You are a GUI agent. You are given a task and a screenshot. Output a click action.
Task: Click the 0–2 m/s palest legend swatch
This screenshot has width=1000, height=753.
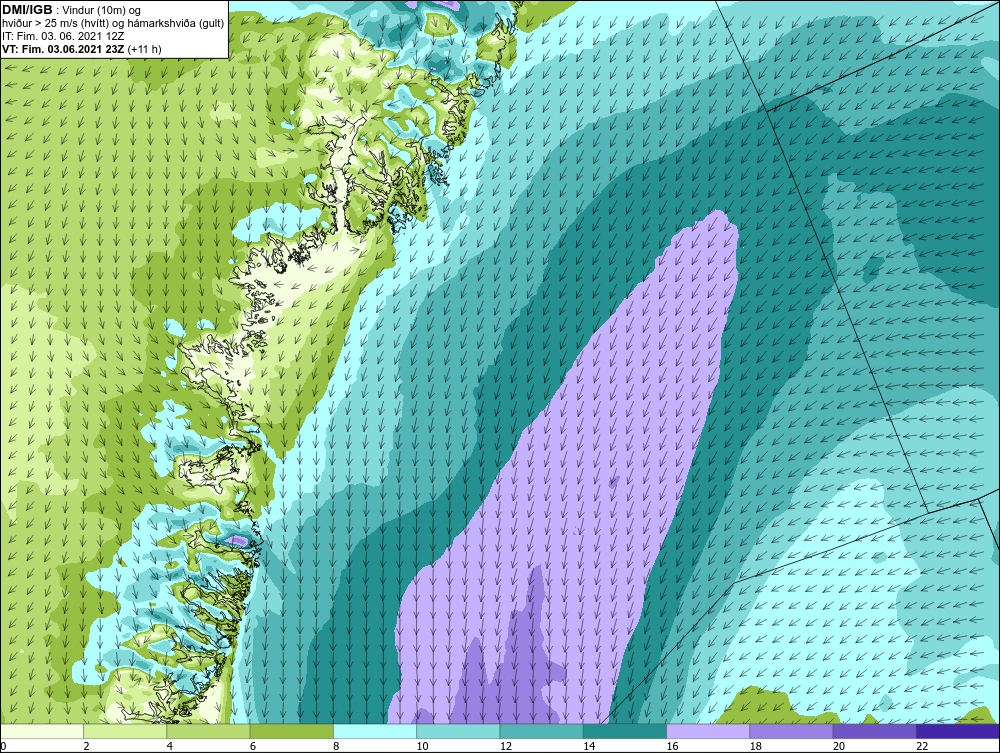click(42, 731)
